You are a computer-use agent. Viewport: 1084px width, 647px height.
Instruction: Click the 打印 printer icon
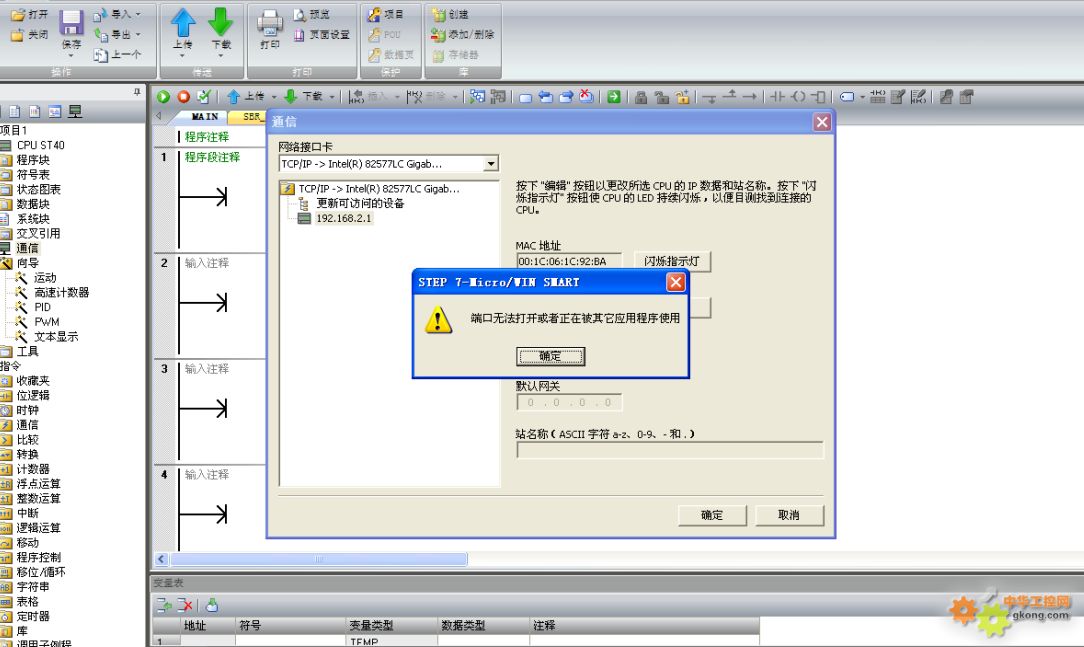click(270, 24)
